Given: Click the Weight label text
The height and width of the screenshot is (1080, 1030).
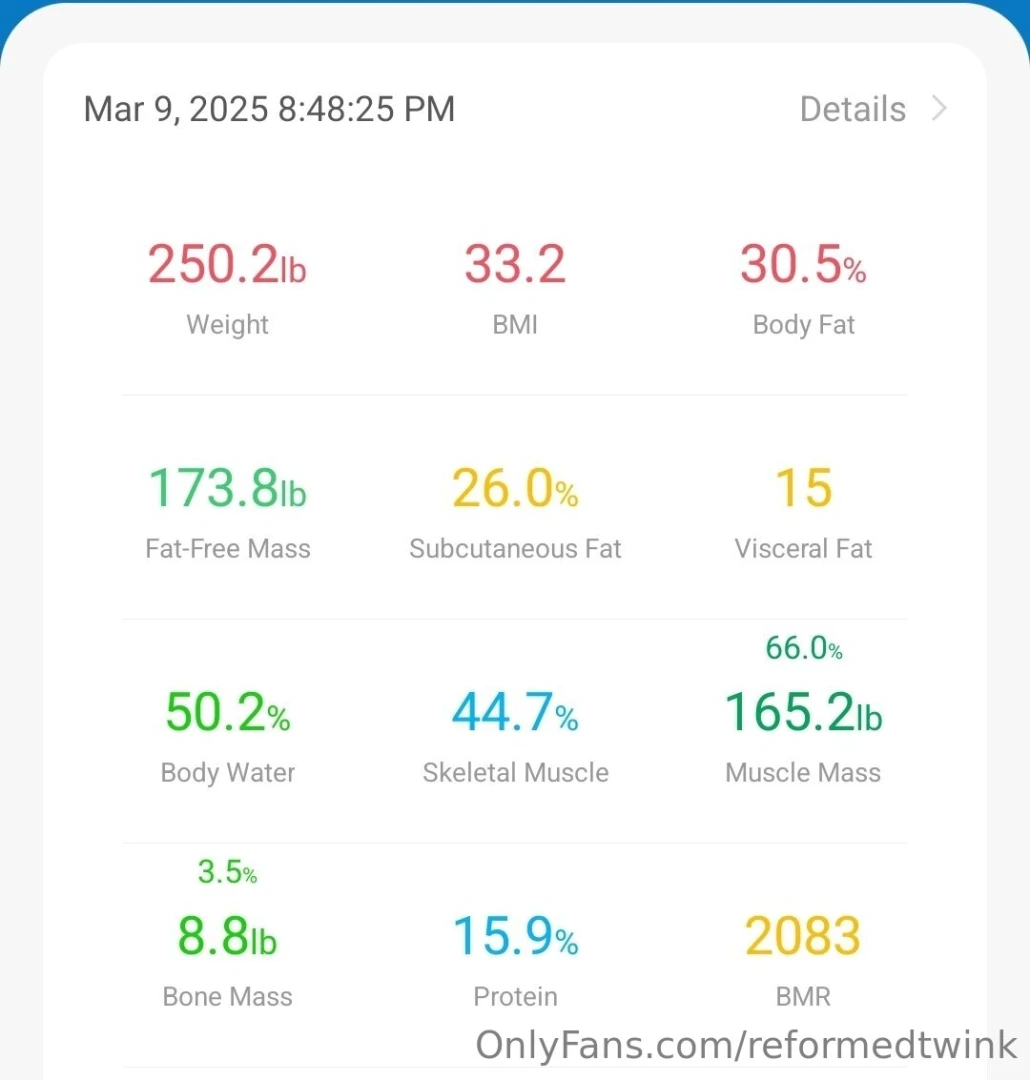Looking at the screenshot, I should [x=227, y=325].
